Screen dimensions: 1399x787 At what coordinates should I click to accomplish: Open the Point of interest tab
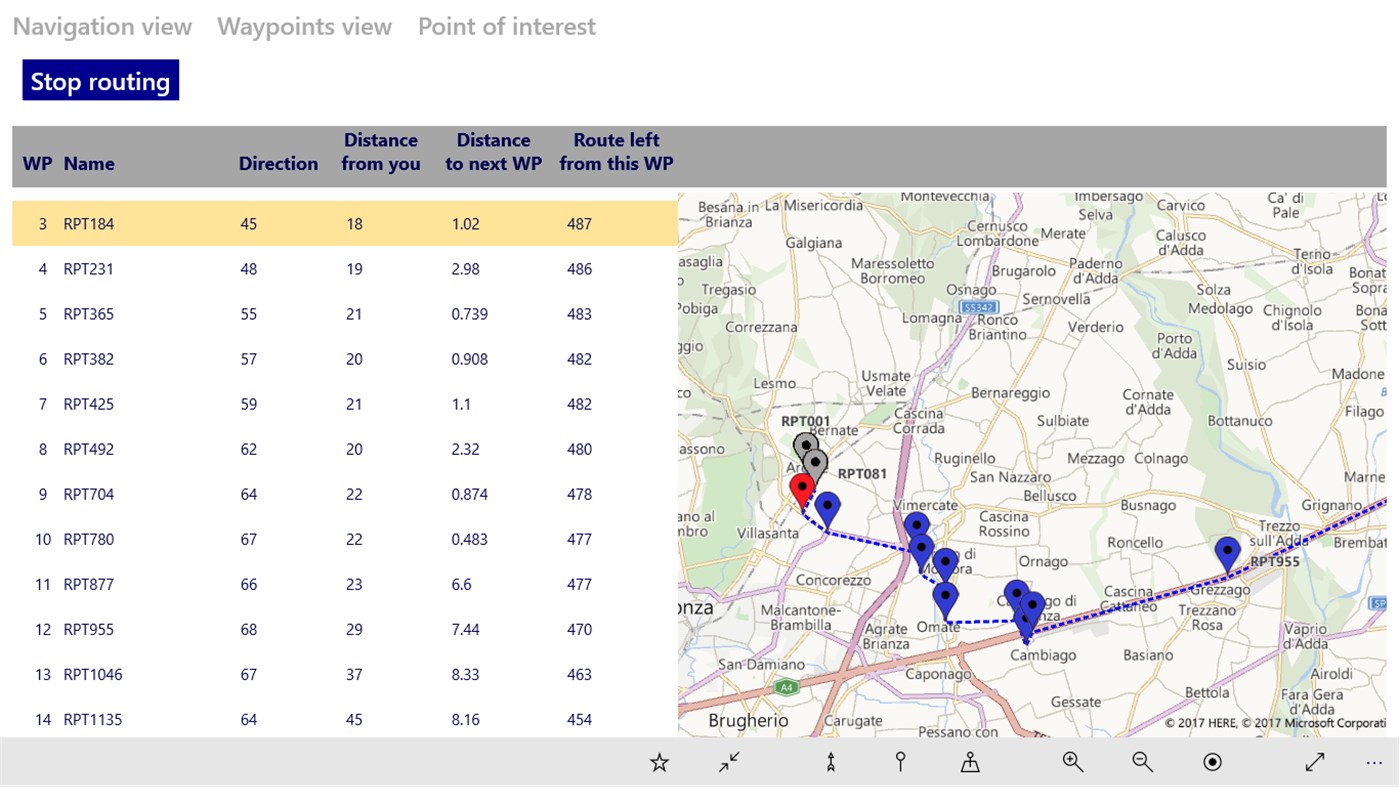(507, 26)
